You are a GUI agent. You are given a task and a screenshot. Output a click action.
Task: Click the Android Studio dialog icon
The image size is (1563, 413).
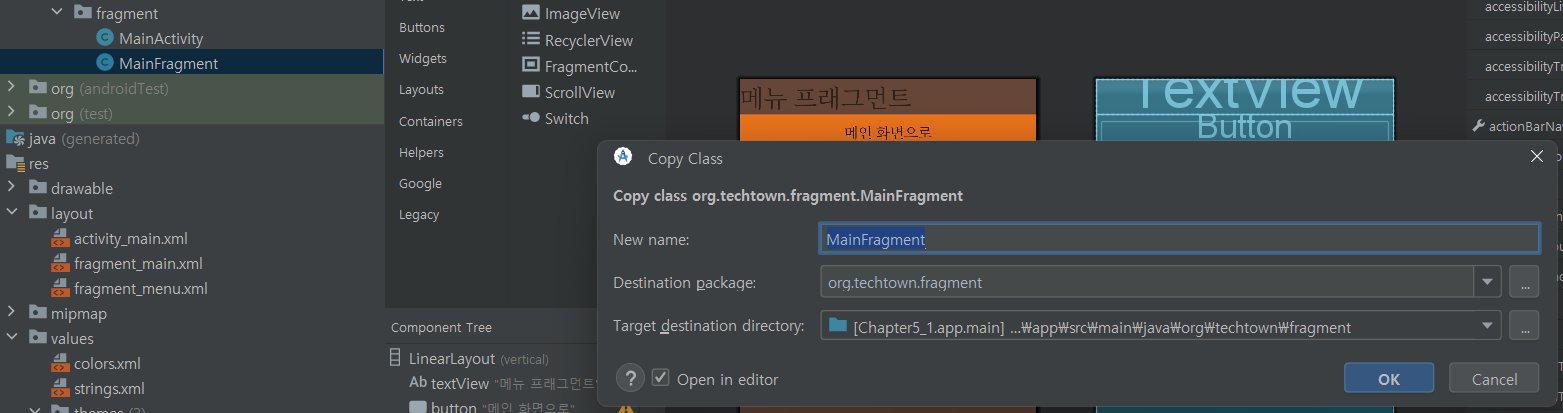pos(623,157)
